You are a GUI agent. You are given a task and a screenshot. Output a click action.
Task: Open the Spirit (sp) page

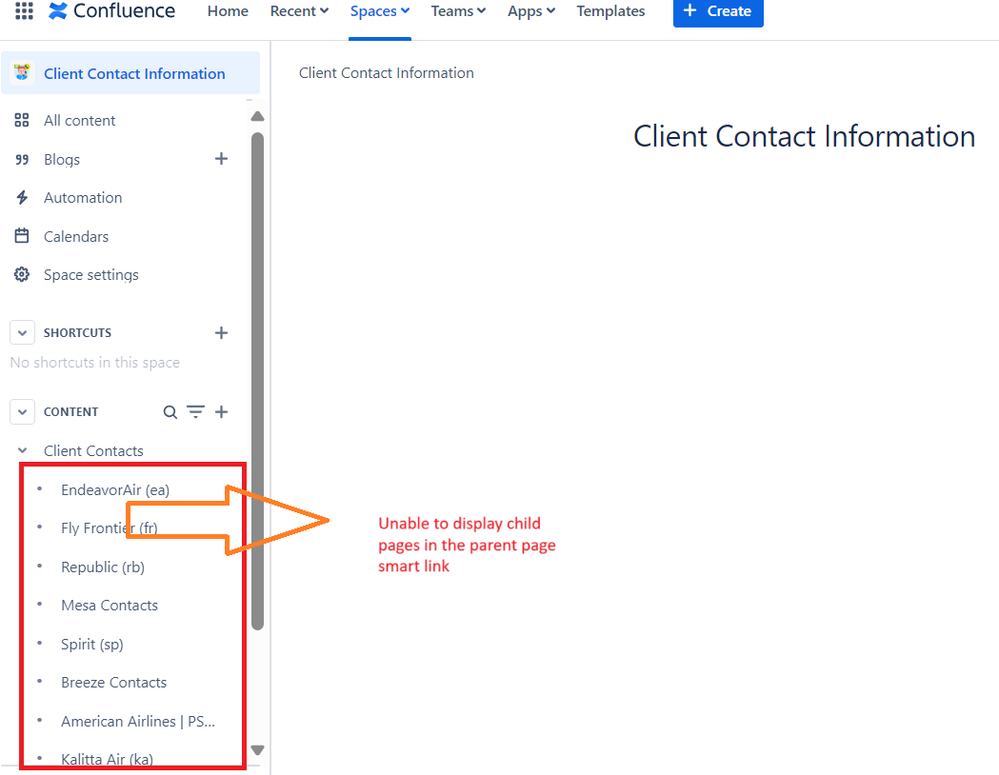point(92,644)
